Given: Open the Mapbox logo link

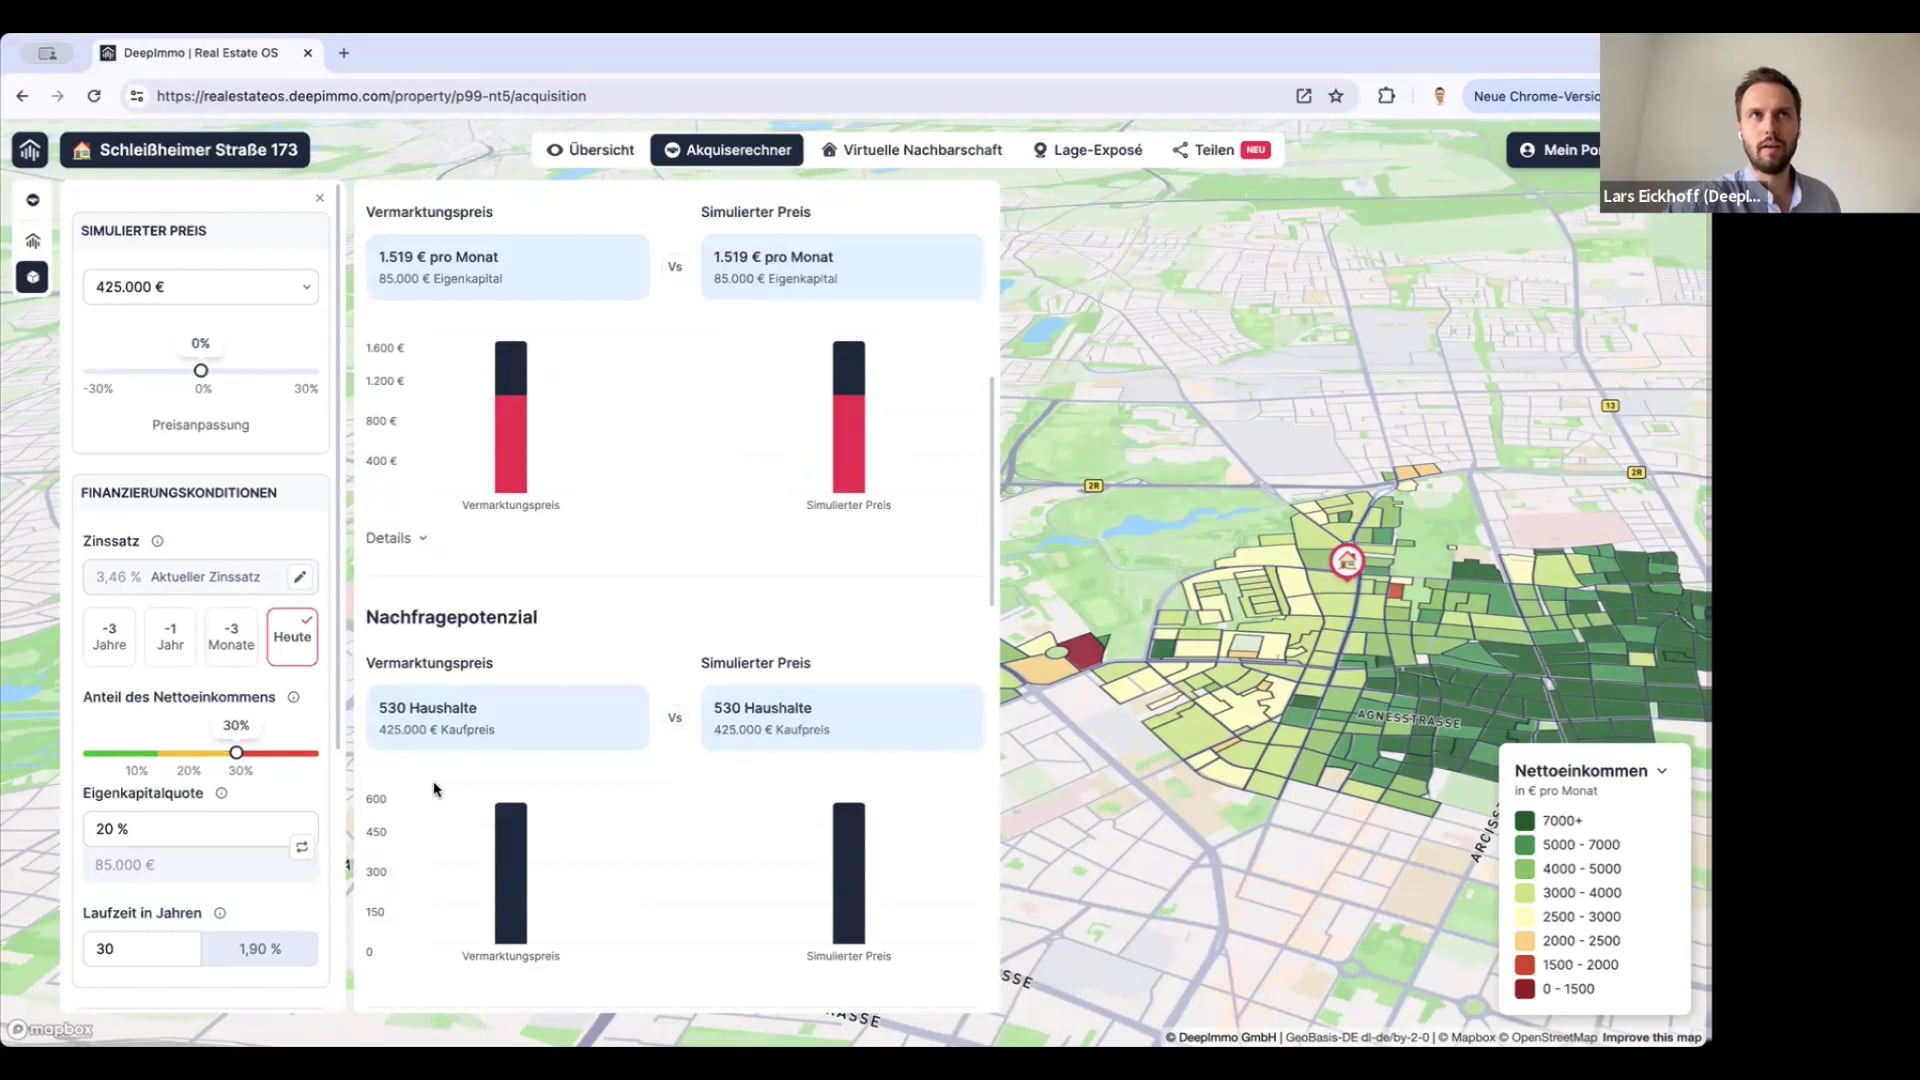Looking at the screenshot, I should [51, 1029].
